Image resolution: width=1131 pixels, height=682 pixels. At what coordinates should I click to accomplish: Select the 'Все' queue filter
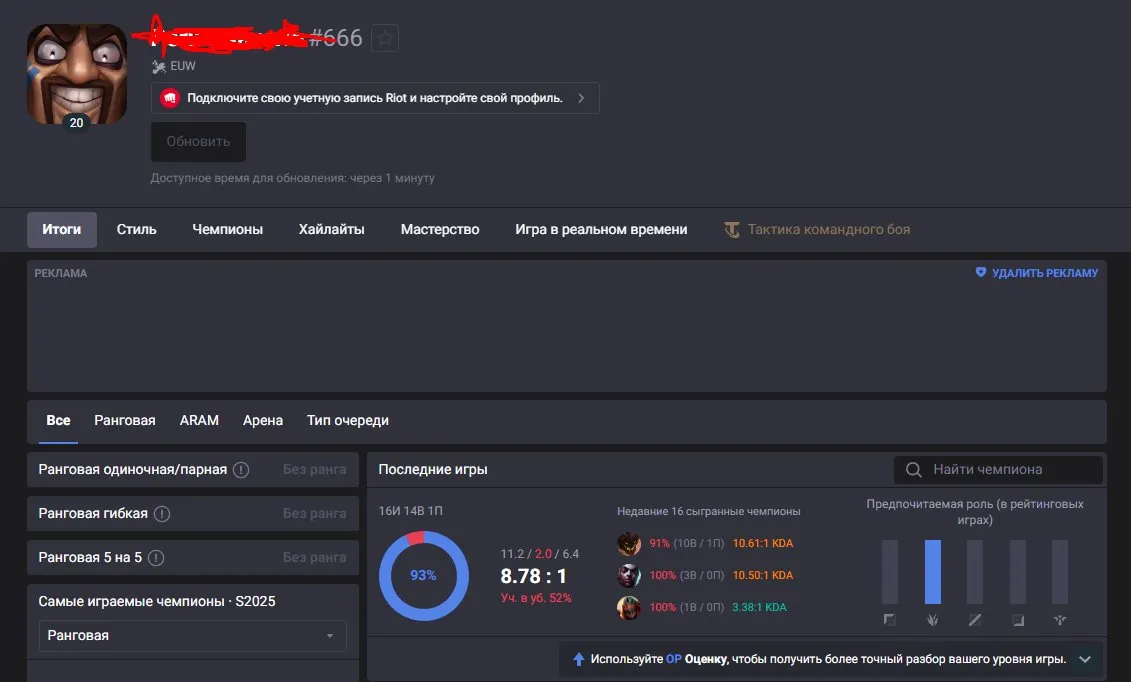tap(58, 420)
